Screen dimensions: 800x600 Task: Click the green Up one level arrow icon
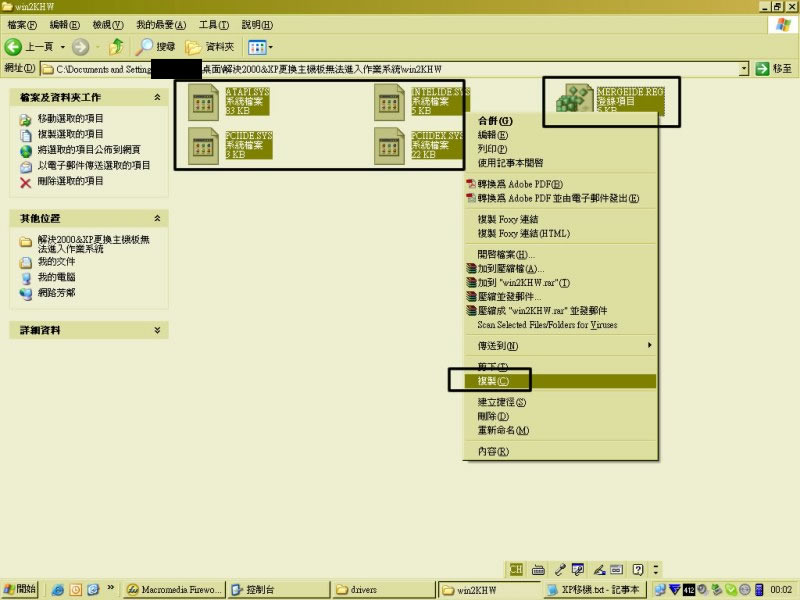pyautogui.click(x=116, y=47)
